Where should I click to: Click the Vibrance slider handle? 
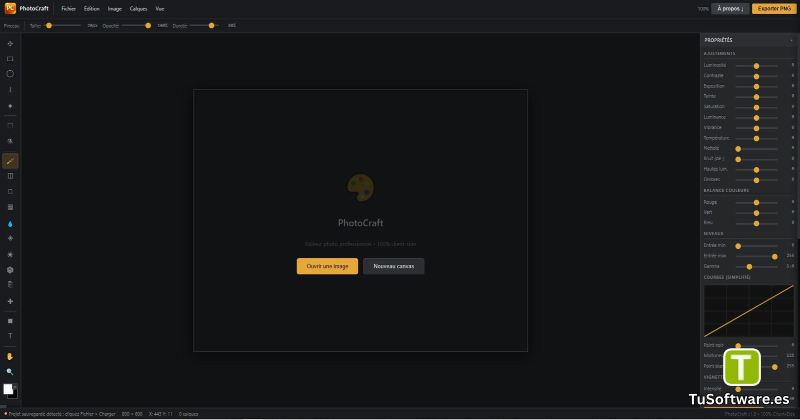pos(756,128)
